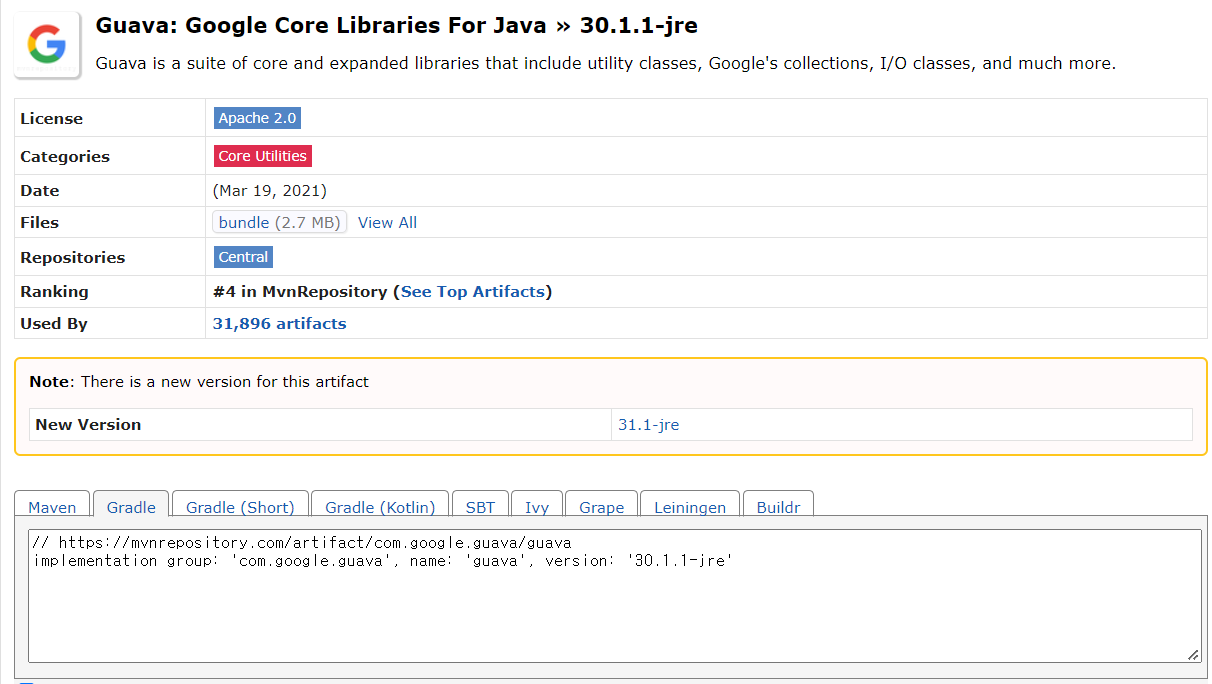Click the 'Files' row label
This screenshot has height=684, width=1212.
pos(39,222)
